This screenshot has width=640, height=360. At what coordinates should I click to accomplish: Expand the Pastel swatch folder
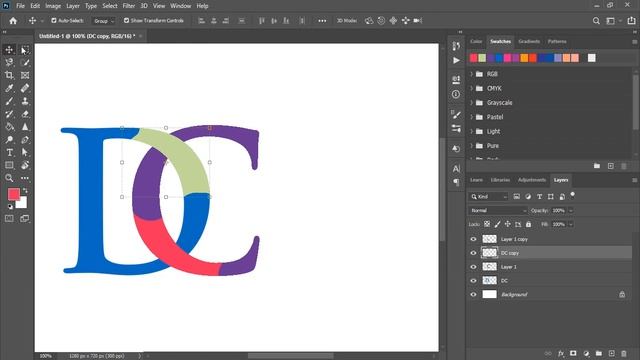coord(472,117)
